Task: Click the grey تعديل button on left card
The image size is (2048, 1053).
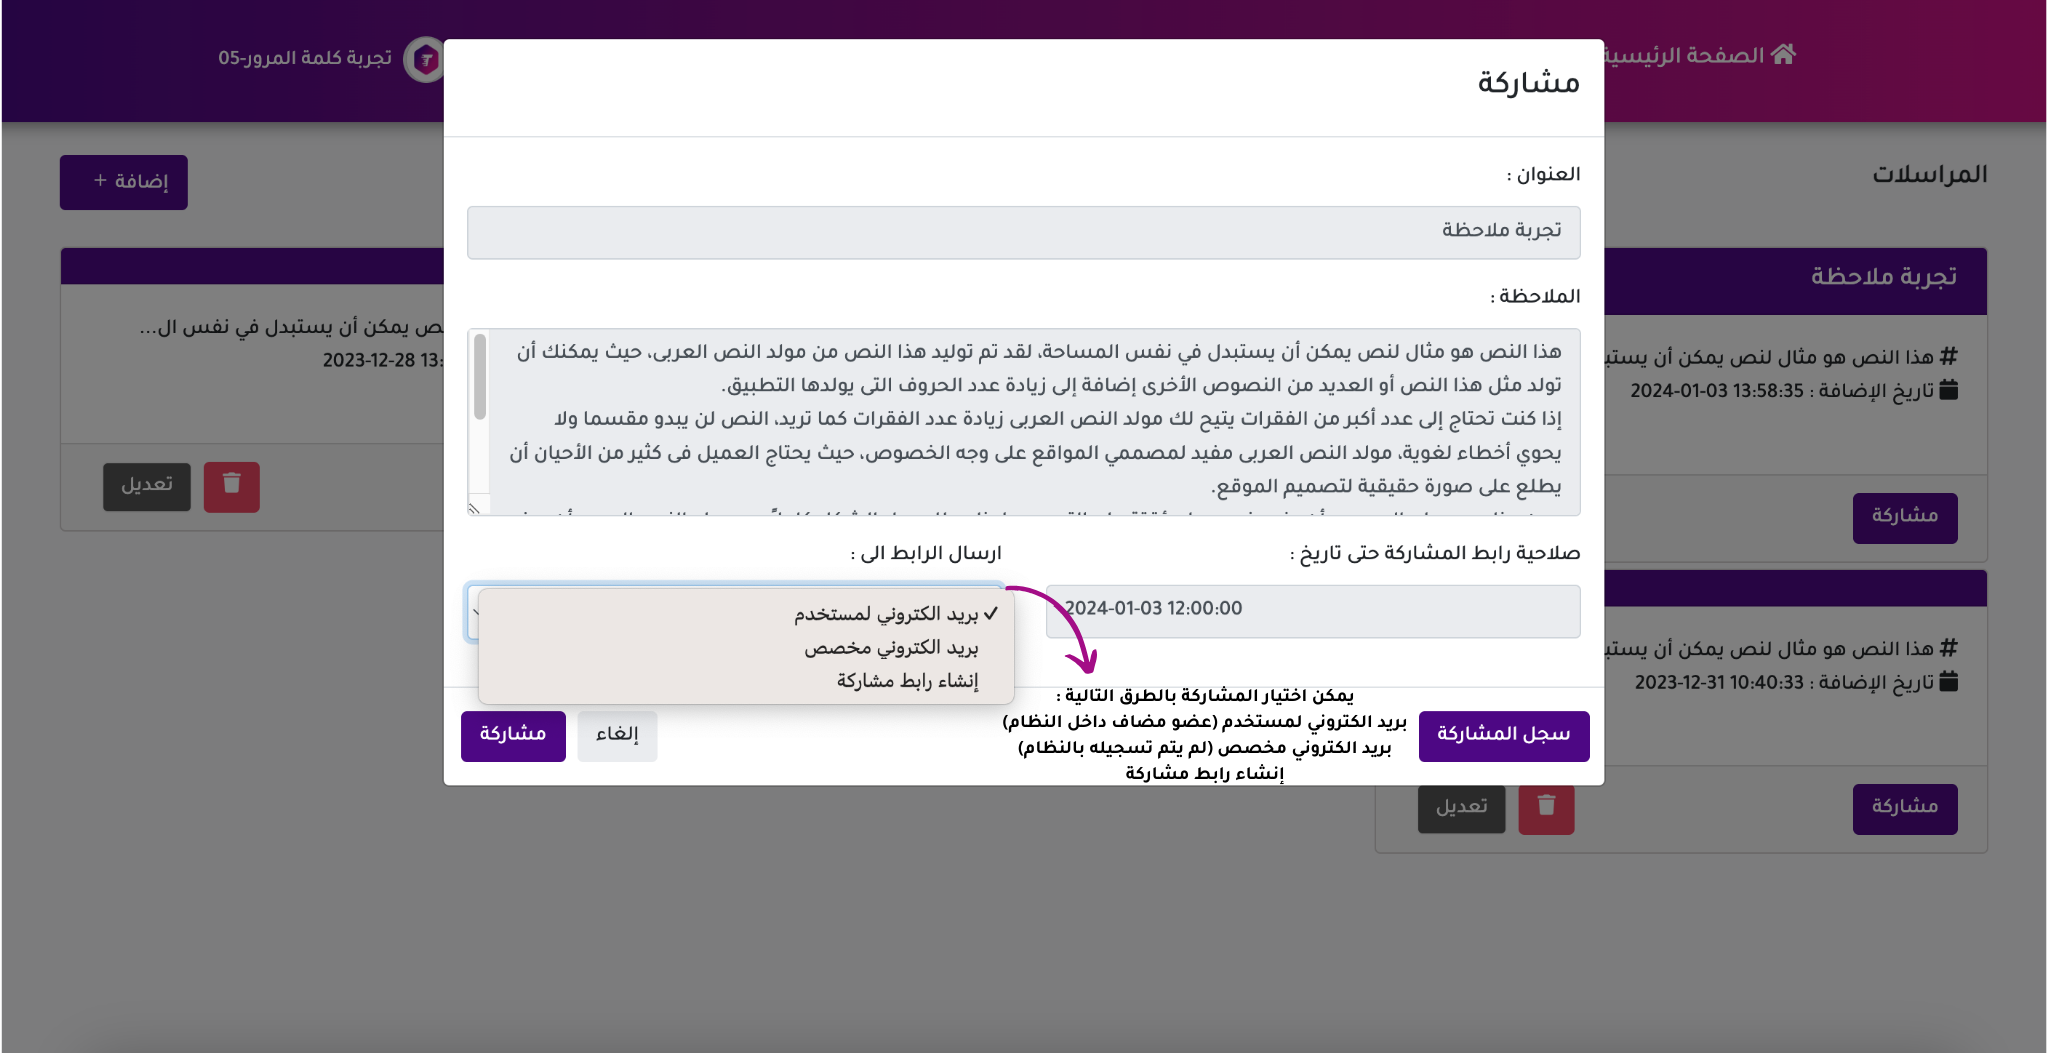Action: (147, 486)
